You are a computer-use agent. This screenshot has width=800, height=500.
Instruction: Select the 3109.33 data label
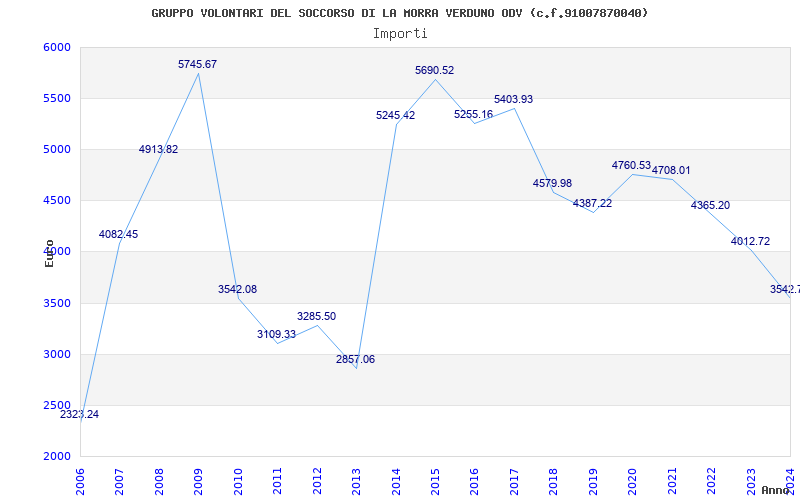[277, 335]
